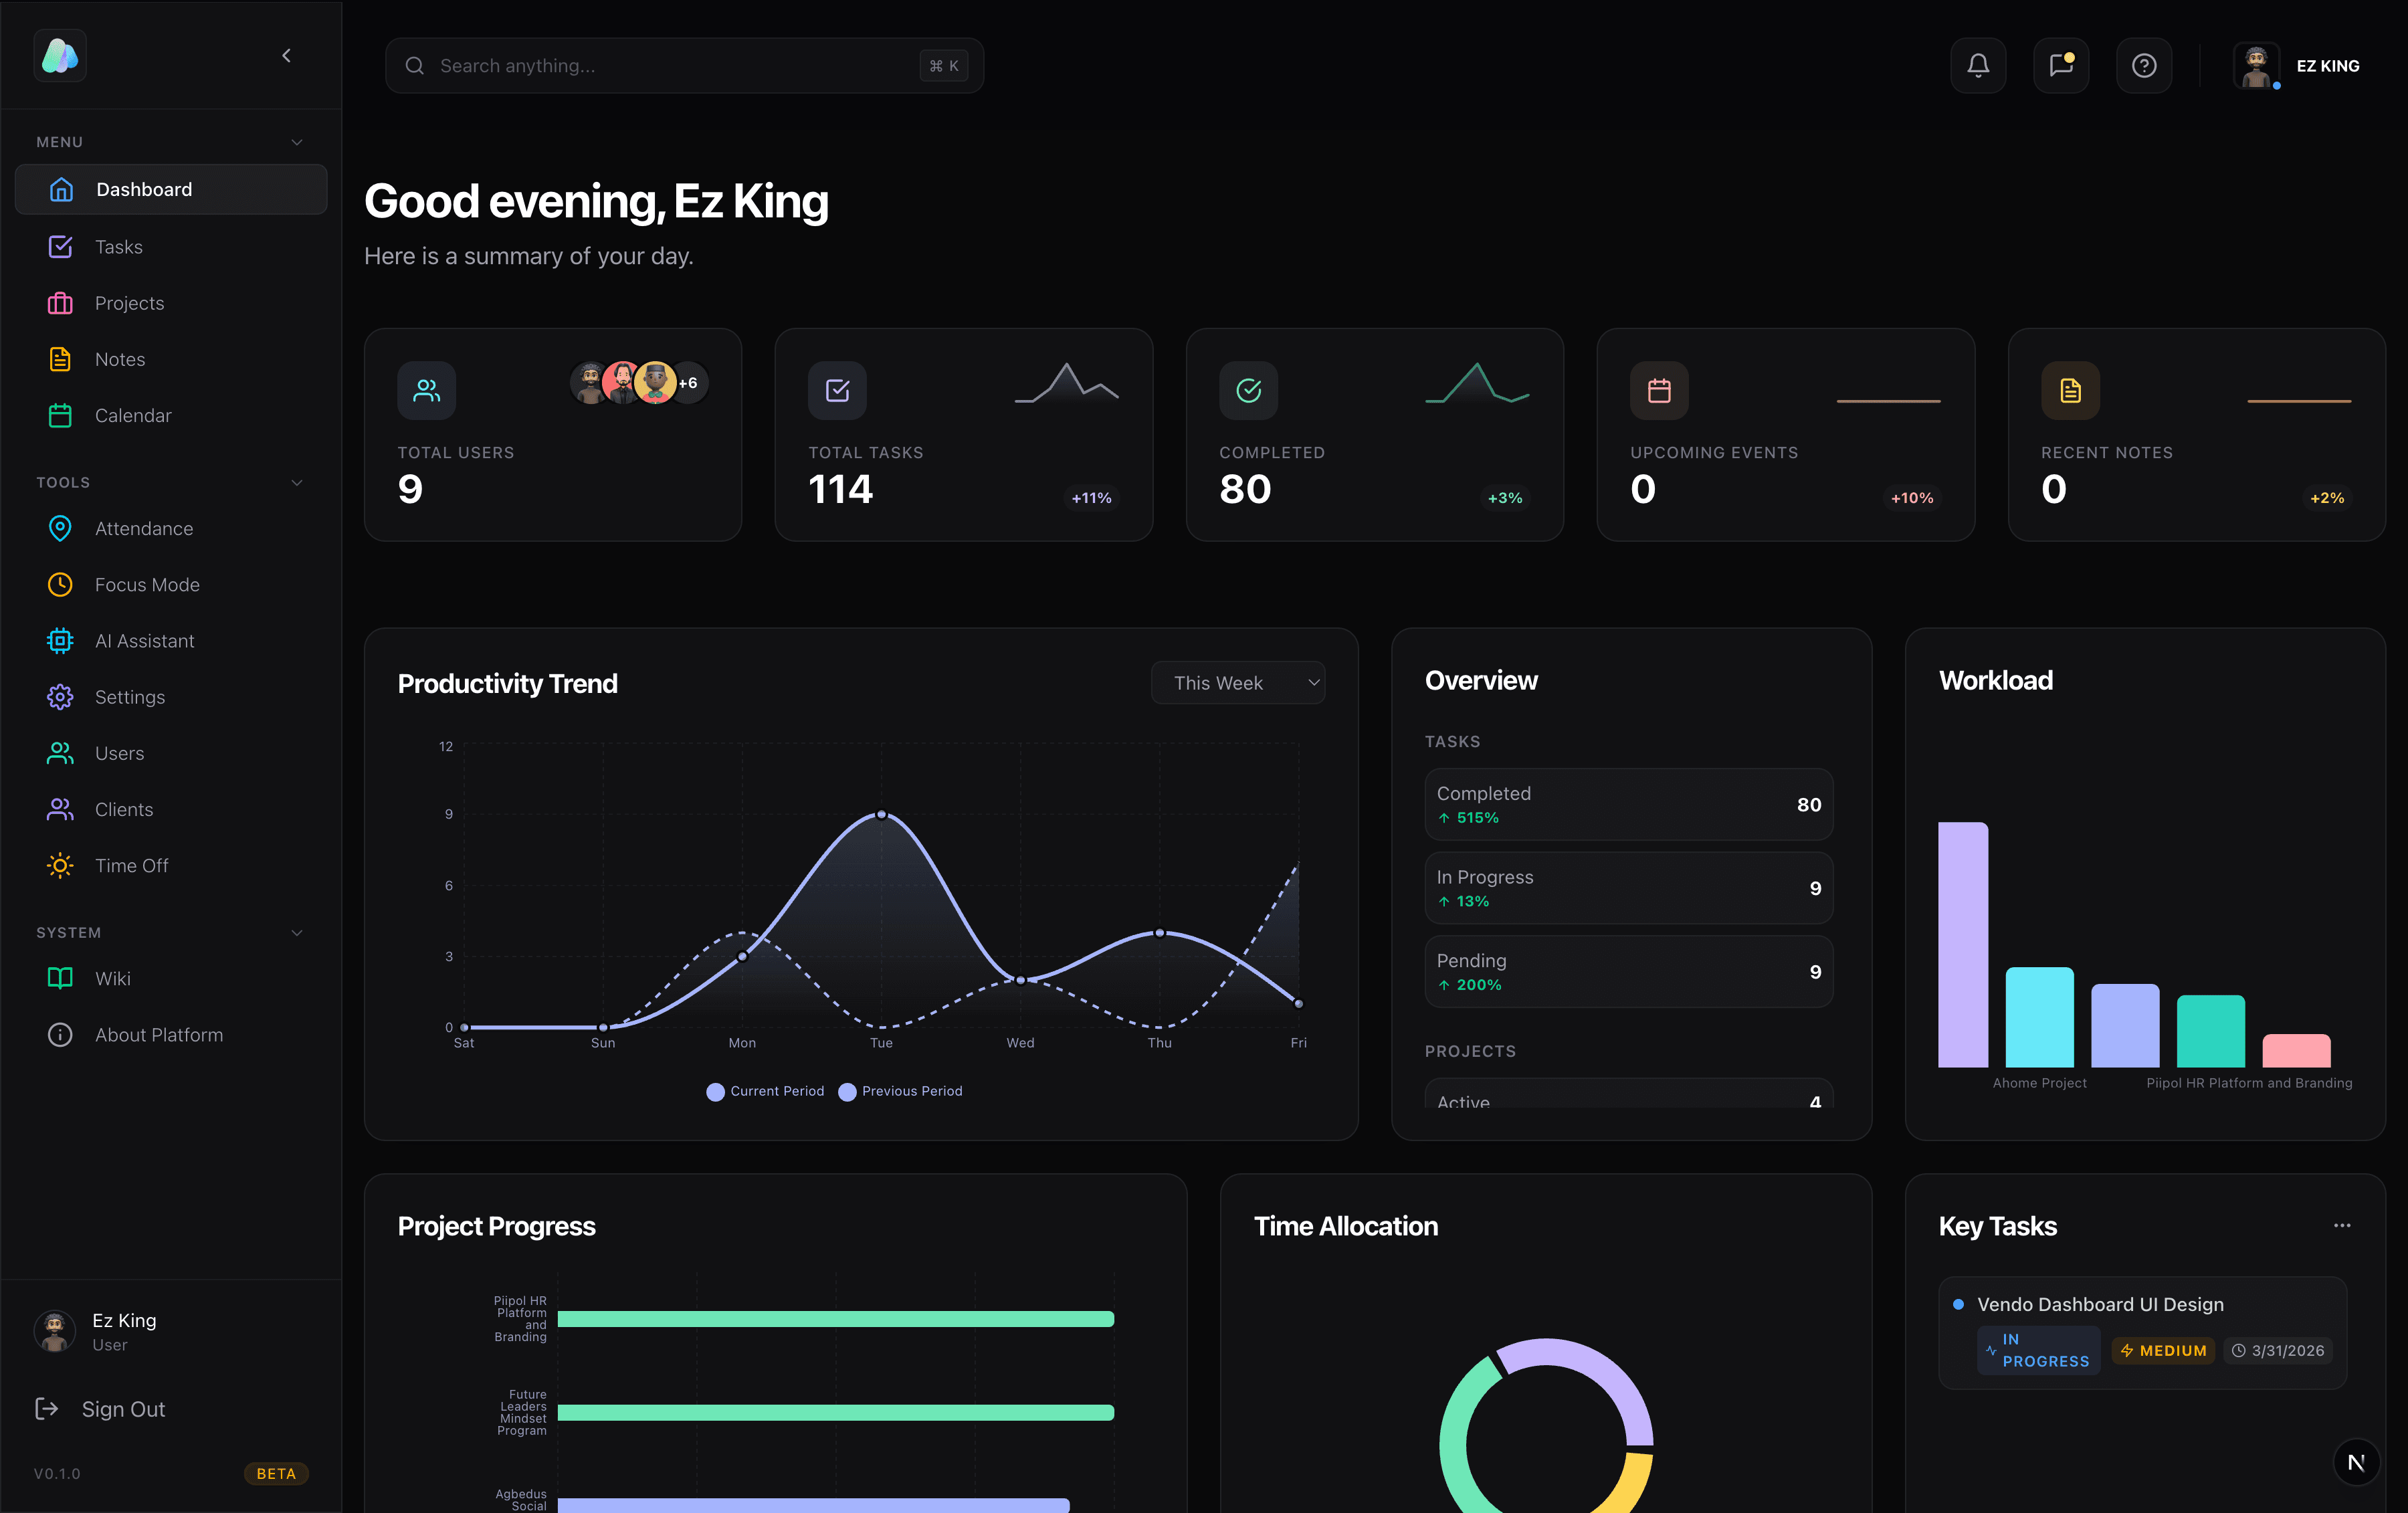Open Users menu item
Viewport: 2408px width, 1513px height.
(171, 753)
